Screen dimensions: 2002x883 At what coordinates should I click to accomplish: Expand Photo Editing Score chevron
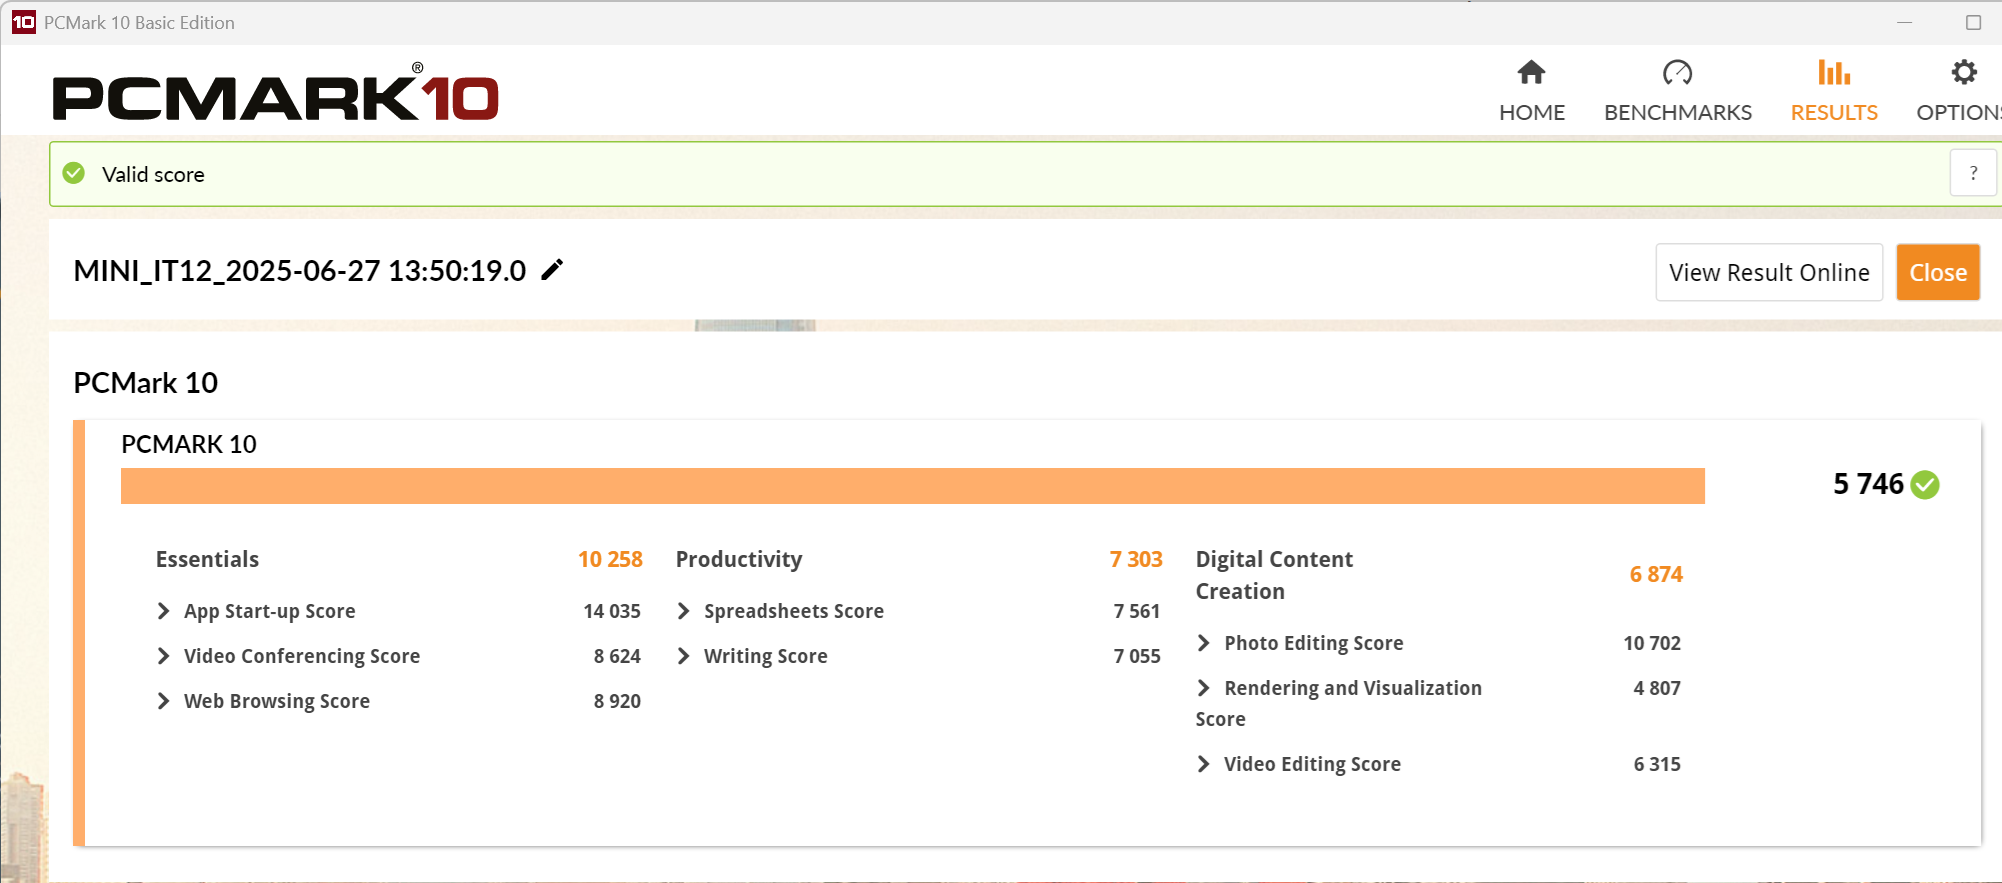(1204, 643)
